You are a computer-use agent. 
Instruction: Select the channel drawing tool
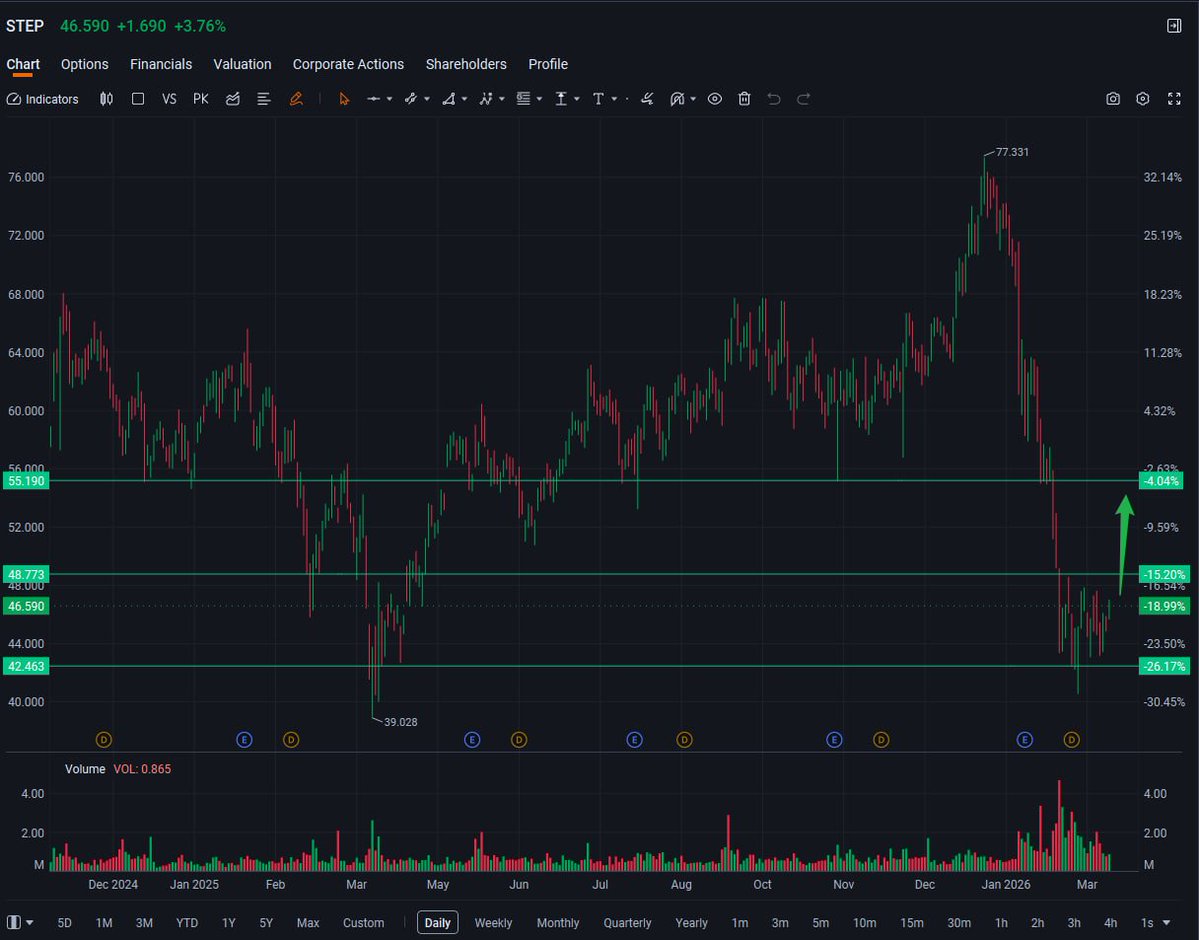[x=411, y=99]
